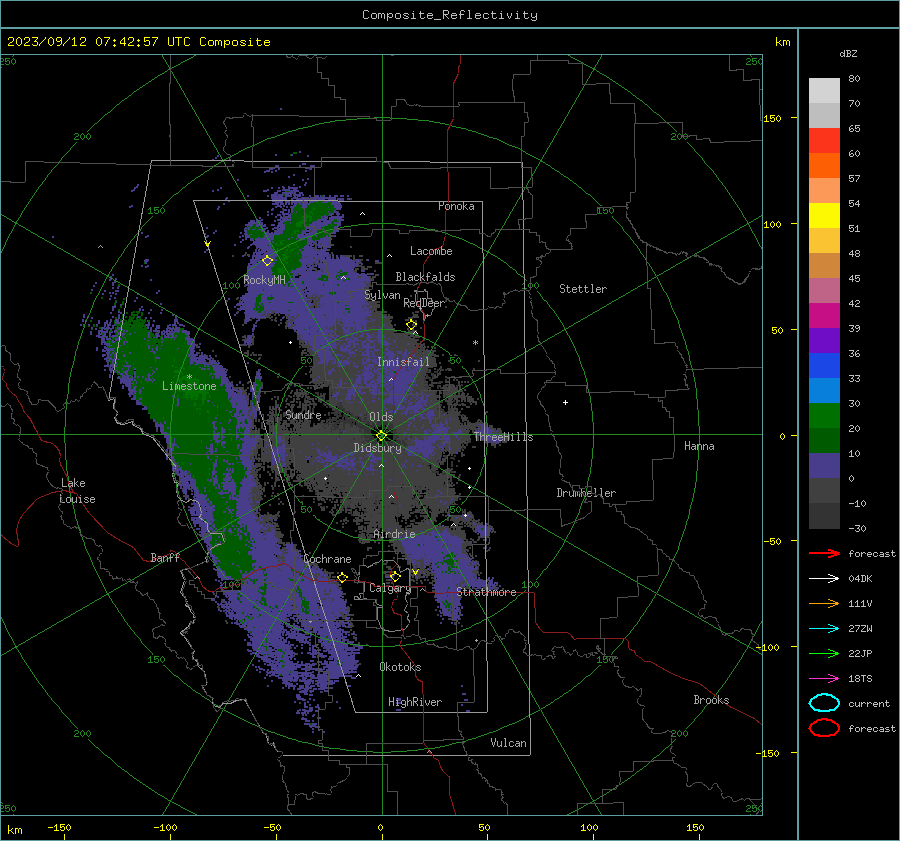Click the Brooks city label

[x=711, y=700]
